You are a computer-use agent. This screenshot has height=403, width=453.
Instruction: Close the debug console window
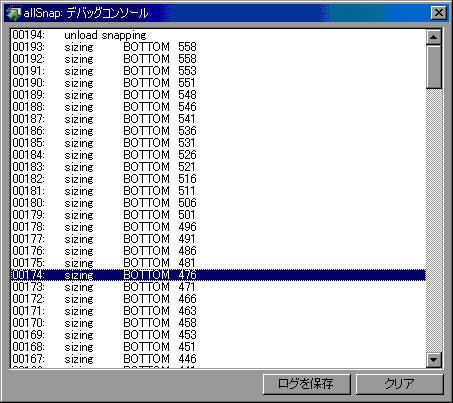pos(438,13)
